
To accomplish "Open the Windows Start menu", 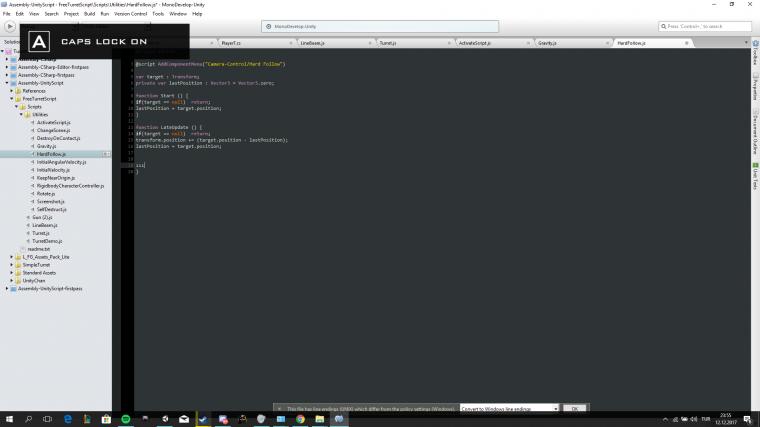I will [9, 419].
